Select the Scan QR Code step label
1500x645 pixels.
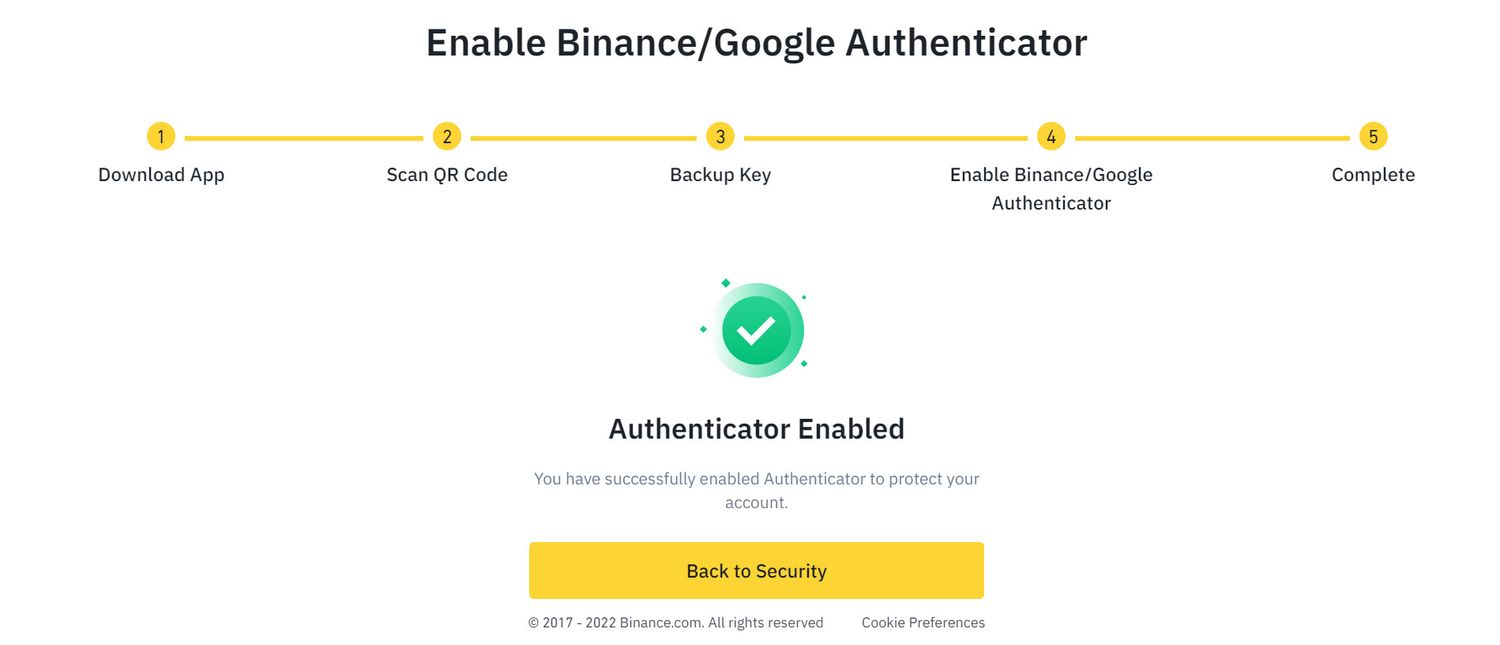pos(447,174)
